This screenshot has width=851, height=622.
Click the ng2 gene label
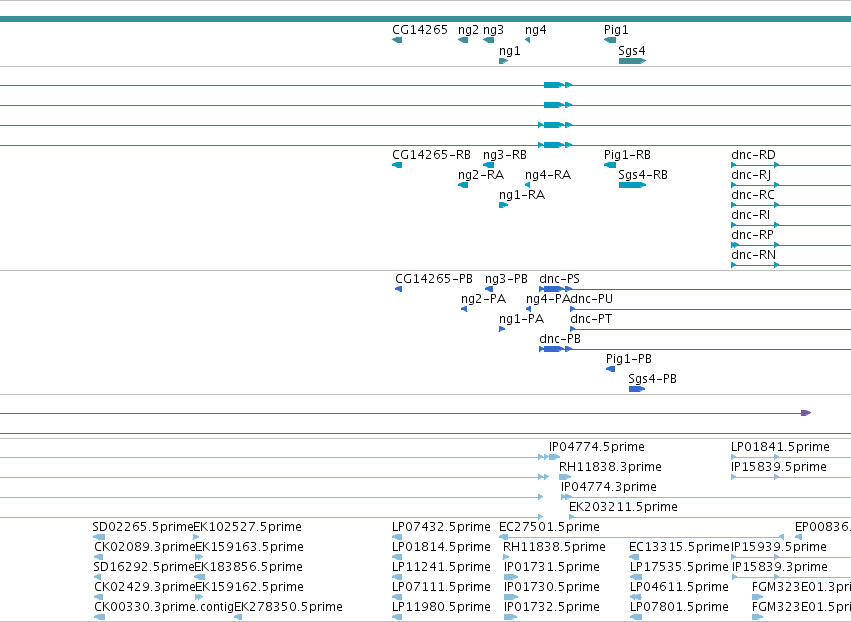(468, 30)
